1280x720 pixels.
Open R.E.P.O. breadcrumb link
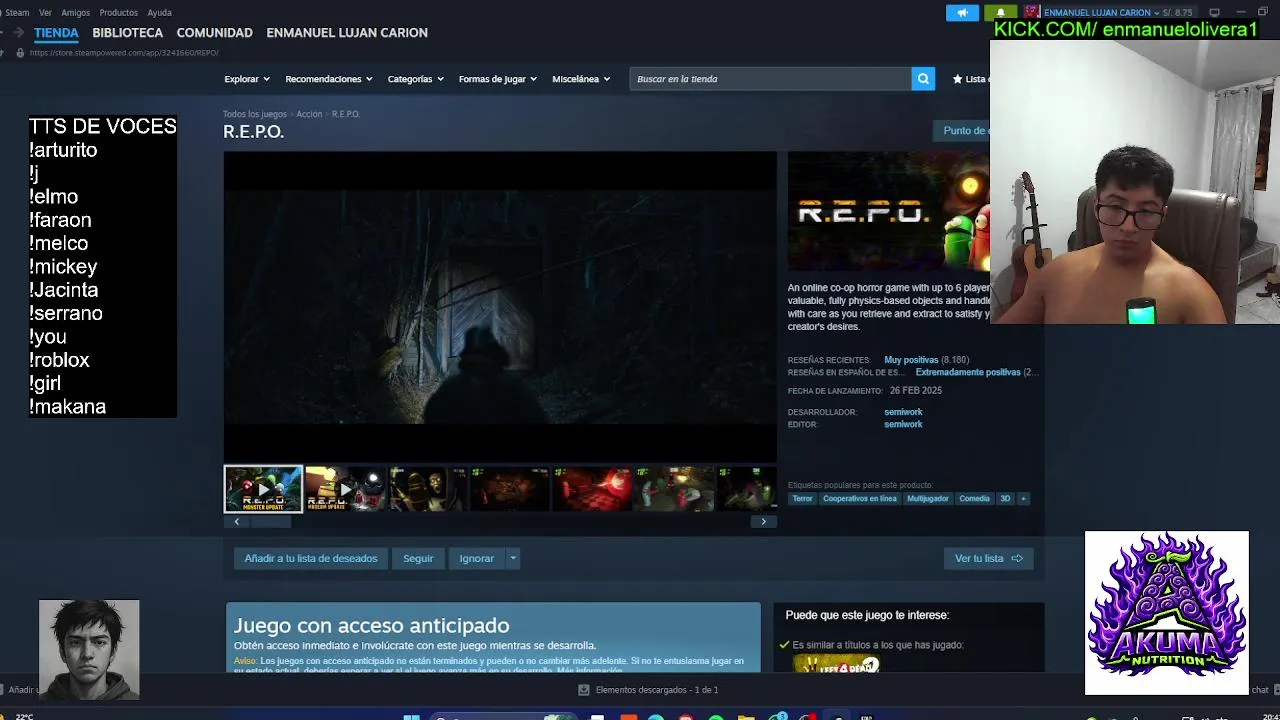click(x=345, y=114)
